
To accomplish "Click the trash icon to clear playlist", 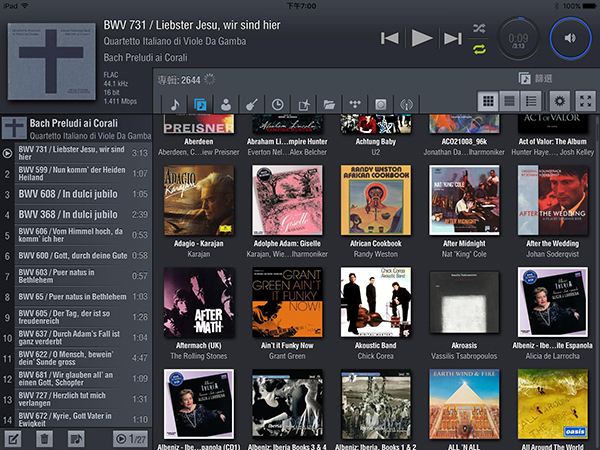I will click(x=44, y=439).
